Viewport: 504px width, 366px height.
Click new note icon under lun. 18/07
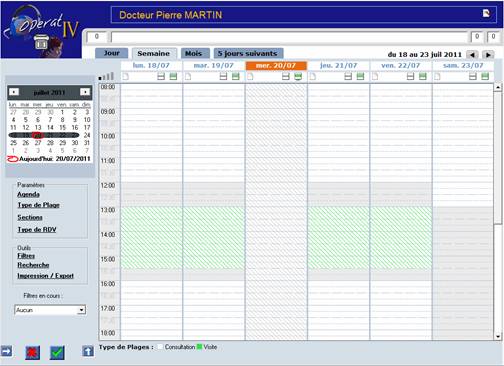[x=125, y=77]
